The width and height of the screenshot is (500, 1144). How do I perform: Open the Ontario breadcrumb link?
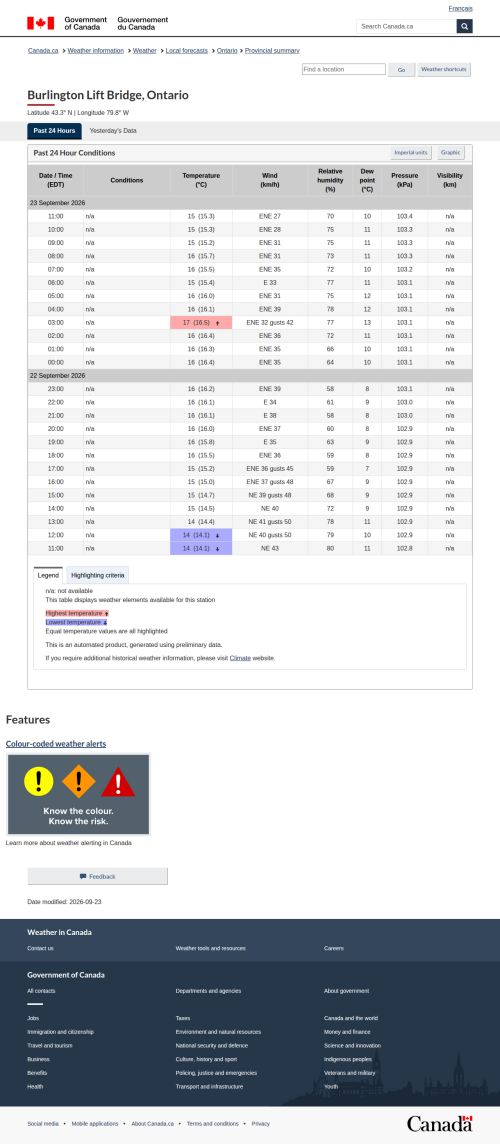coord(226,50)
